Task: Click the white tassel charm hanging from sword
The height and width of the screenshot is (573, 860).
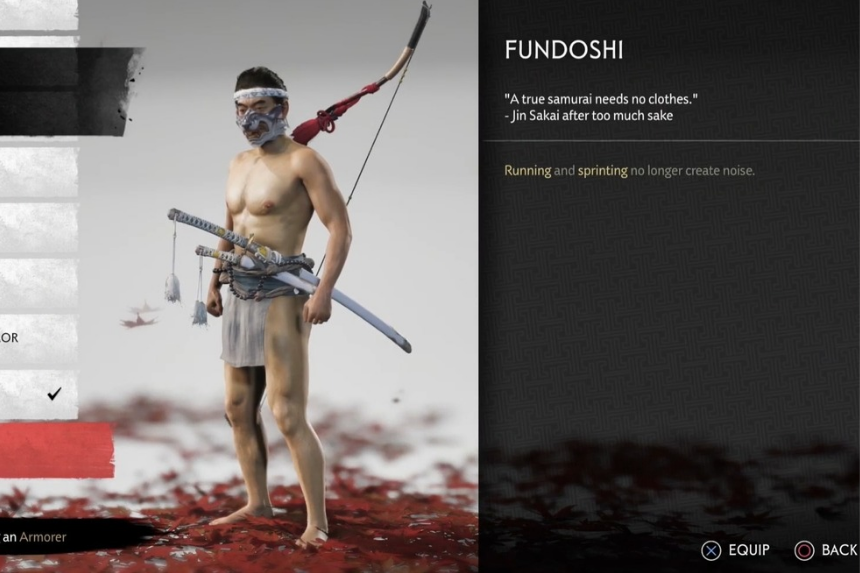Action: (x=173, y=288)
